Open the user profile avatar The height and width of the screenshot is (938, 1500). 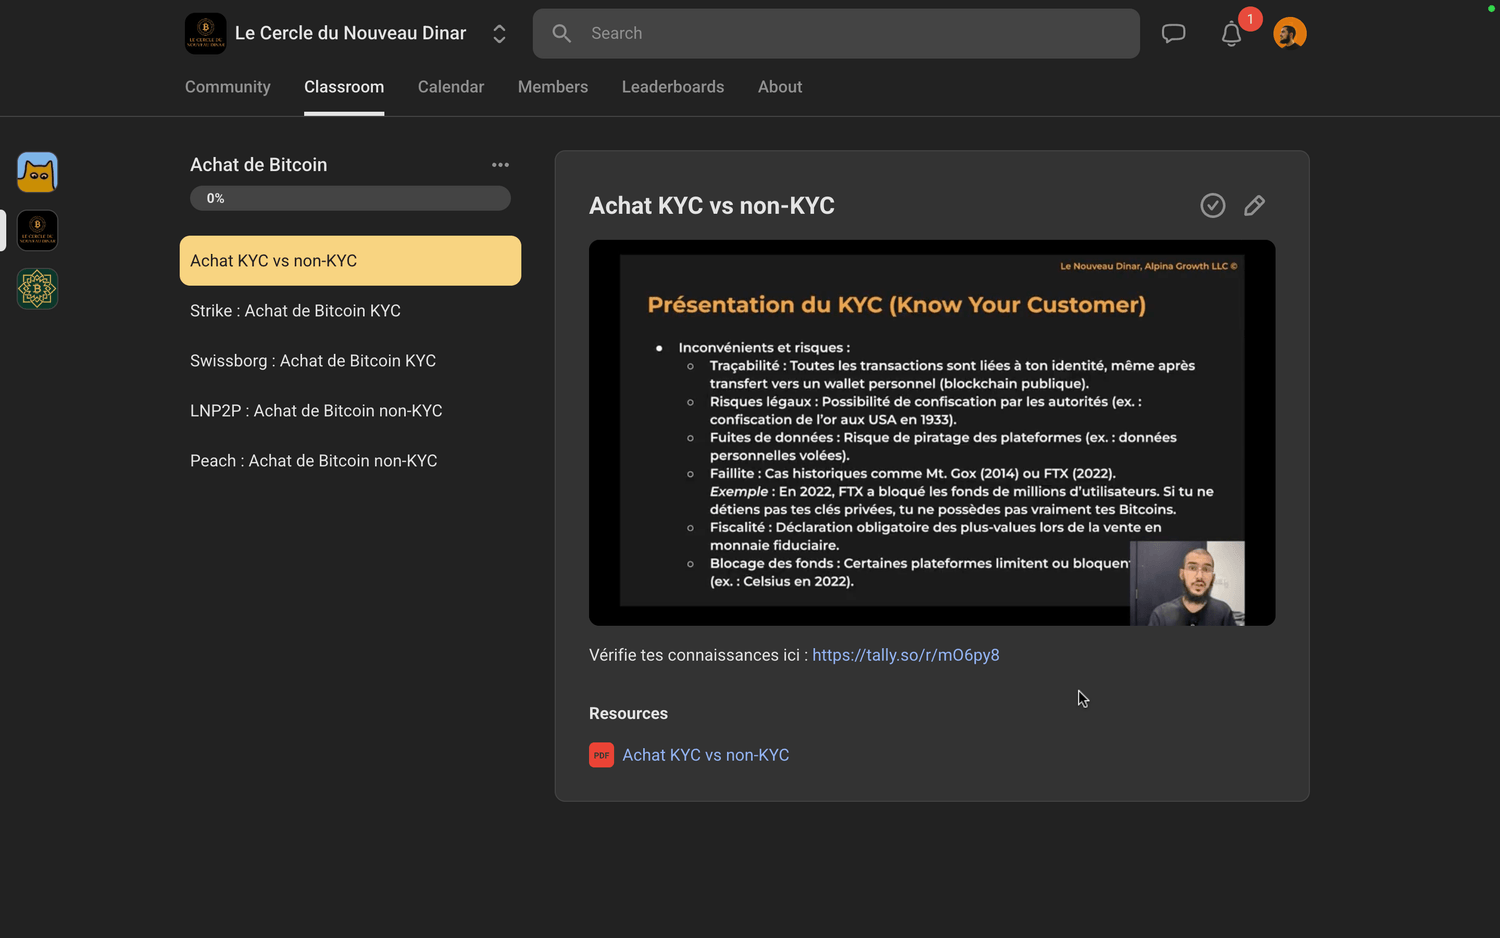pyautogui.click(x=1290, y=34)
